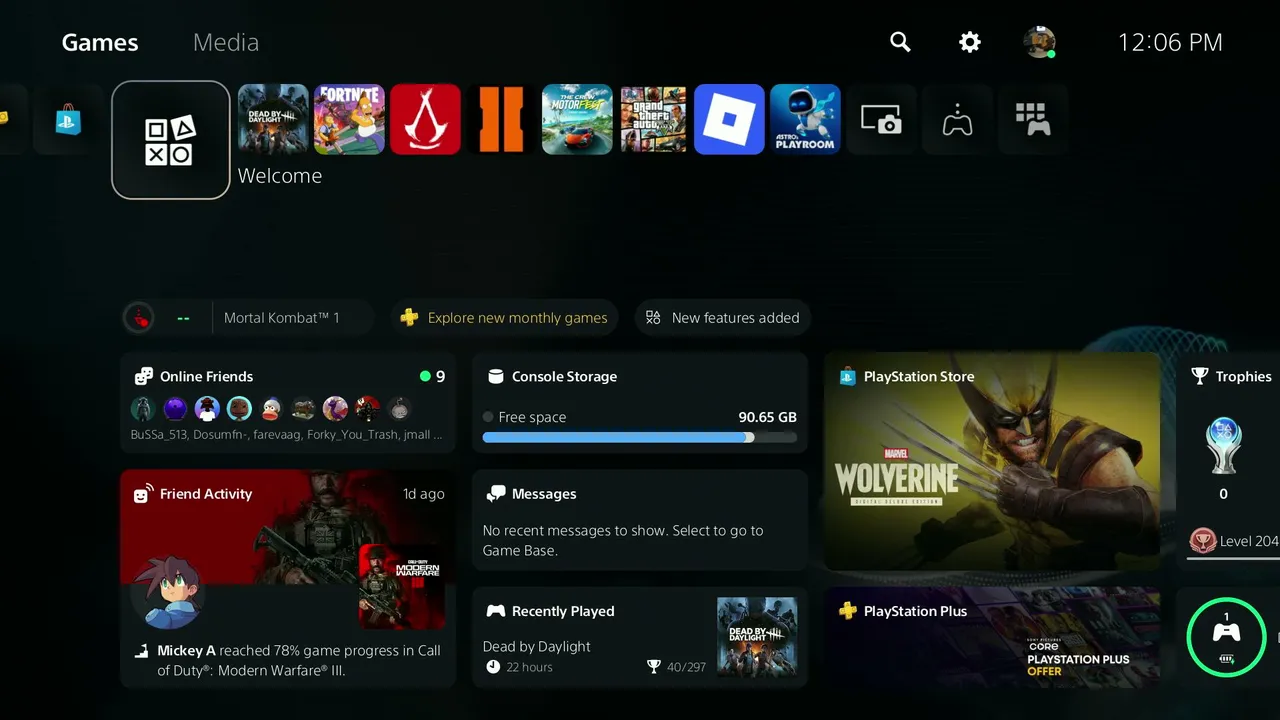
Task: Launch the Roblox game tile
Action: click(x=729, y=120)
